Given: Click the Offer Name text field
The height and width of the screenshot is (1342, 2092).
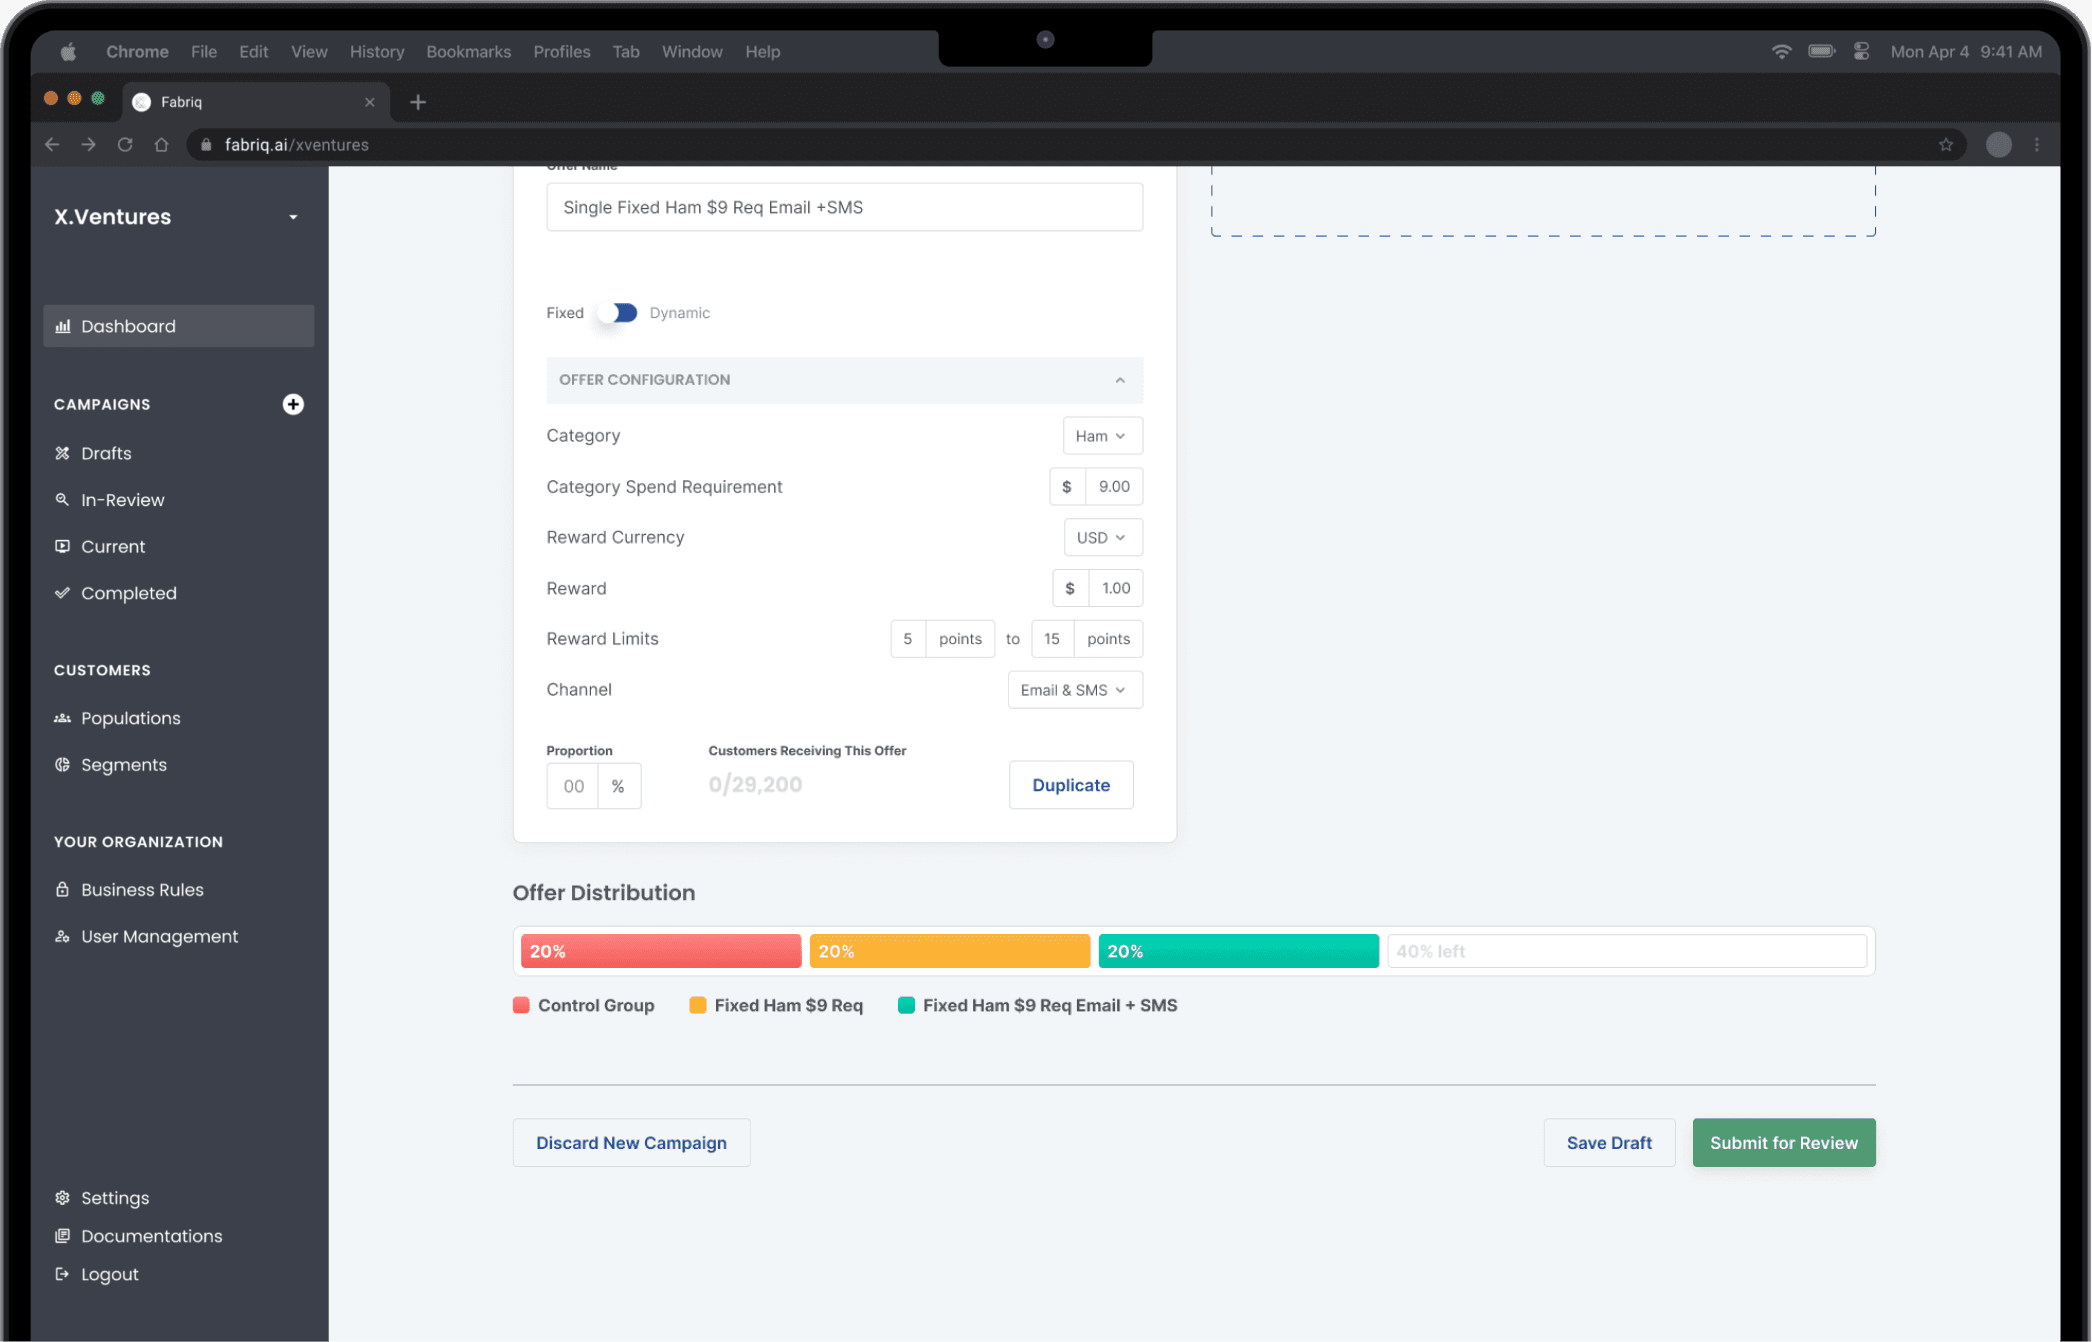Looking at the screenshot, I should 845,207.
